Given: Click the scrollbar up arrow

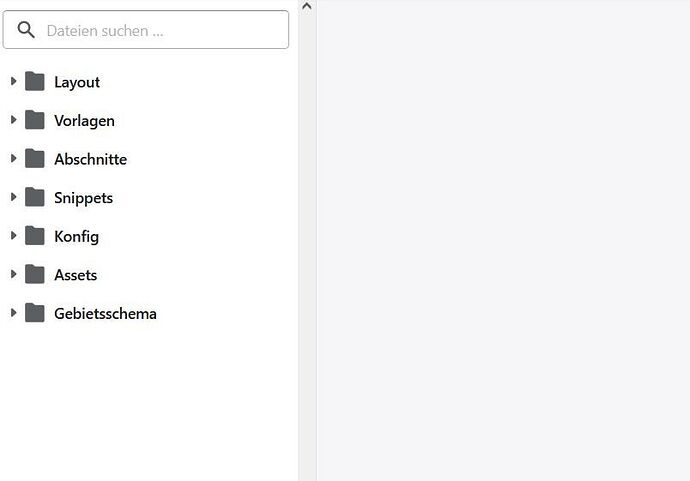Looking at the screenshot, I should [307, 7].
